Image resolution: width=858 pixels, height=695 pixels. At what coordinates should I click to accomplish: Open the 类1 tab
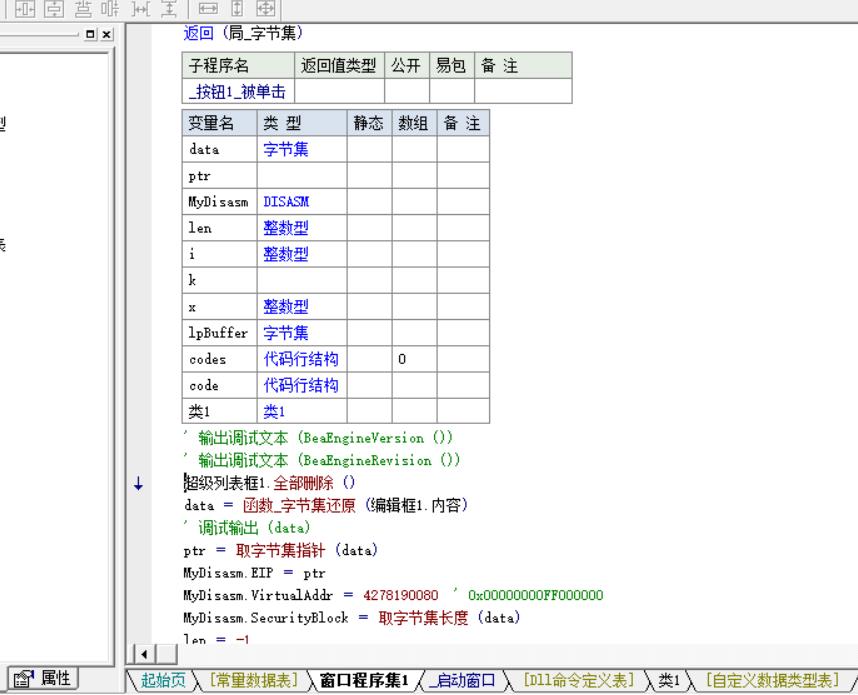[x=669, y=680]
